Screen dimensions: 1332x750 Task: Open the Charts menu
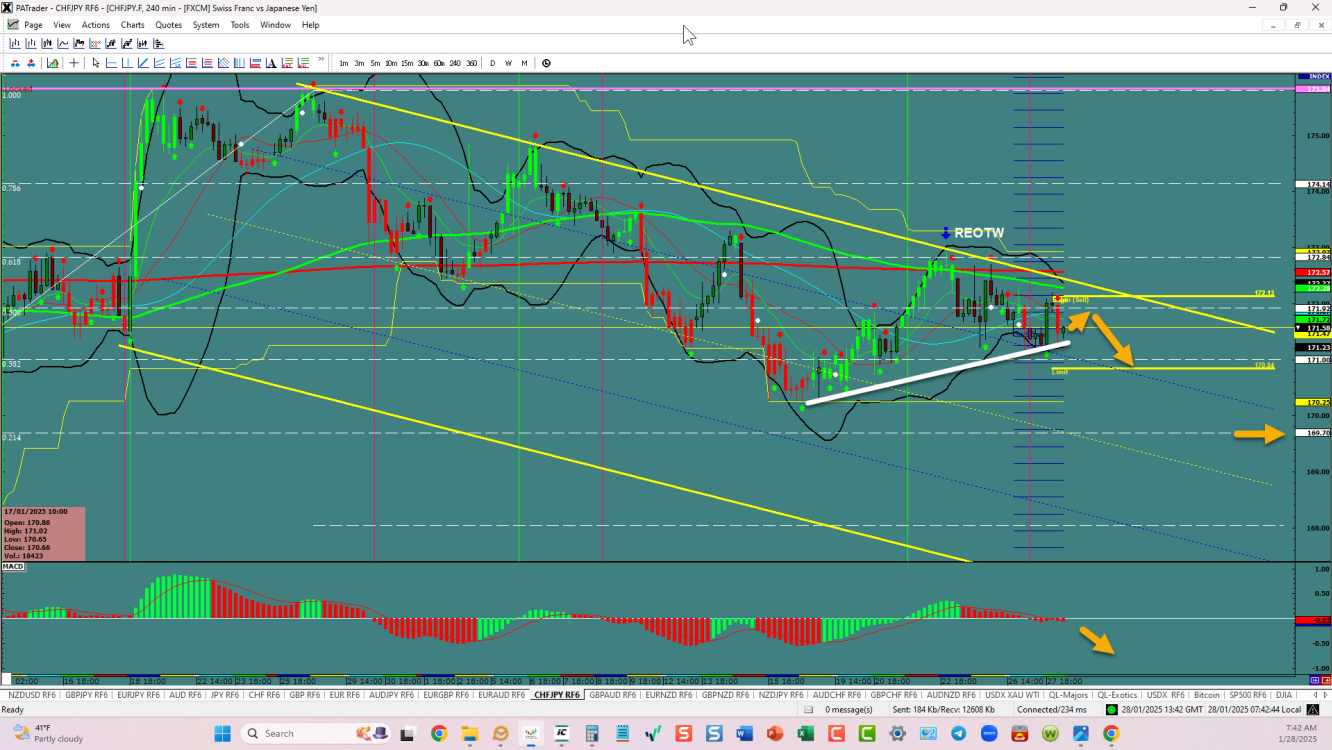(132, 24)
